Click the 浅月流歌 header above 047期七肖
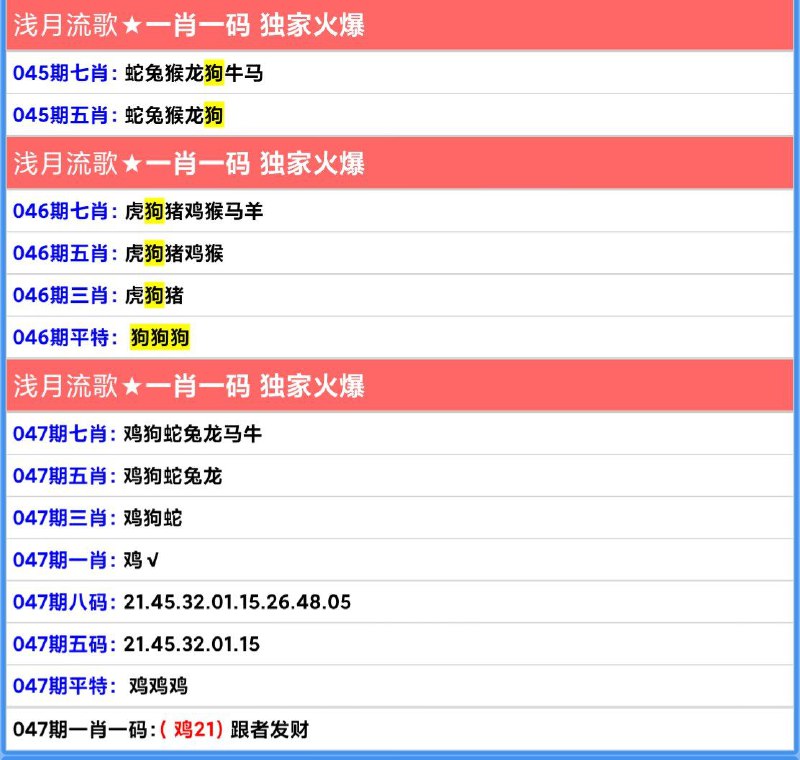The width and height of the screenshot is (800, 760). (x=400, y=385)
